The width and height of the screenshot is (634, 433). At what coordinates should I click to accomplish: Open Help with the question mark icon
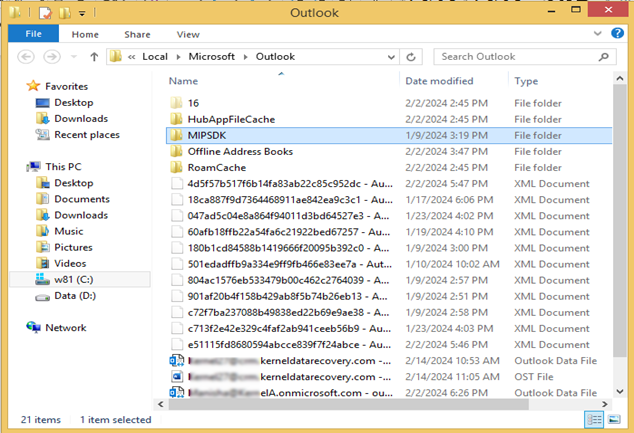(x=617, y=33)
